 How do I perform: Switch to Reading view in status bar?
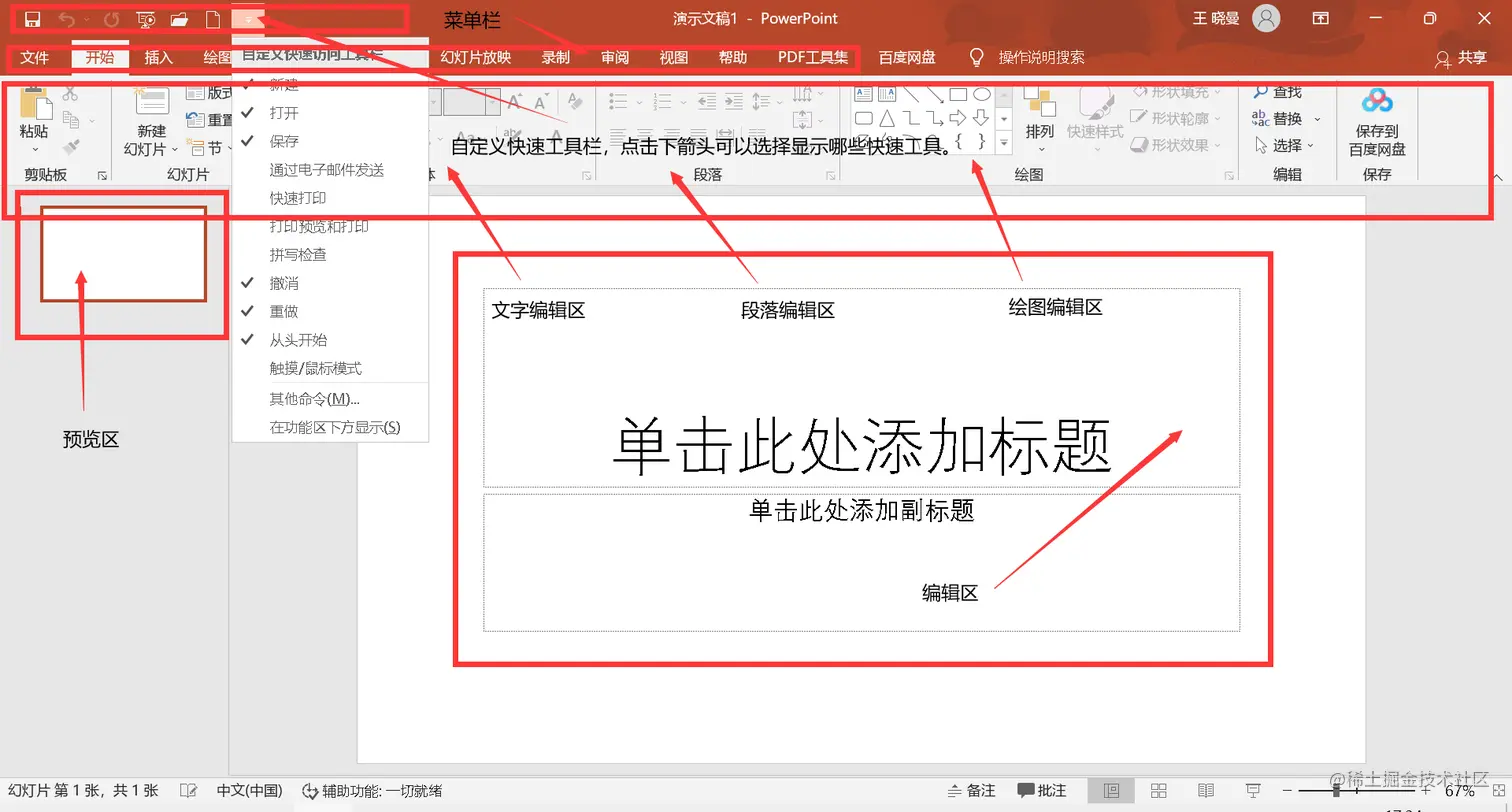pyautogui.click(x=1206, y=791)
